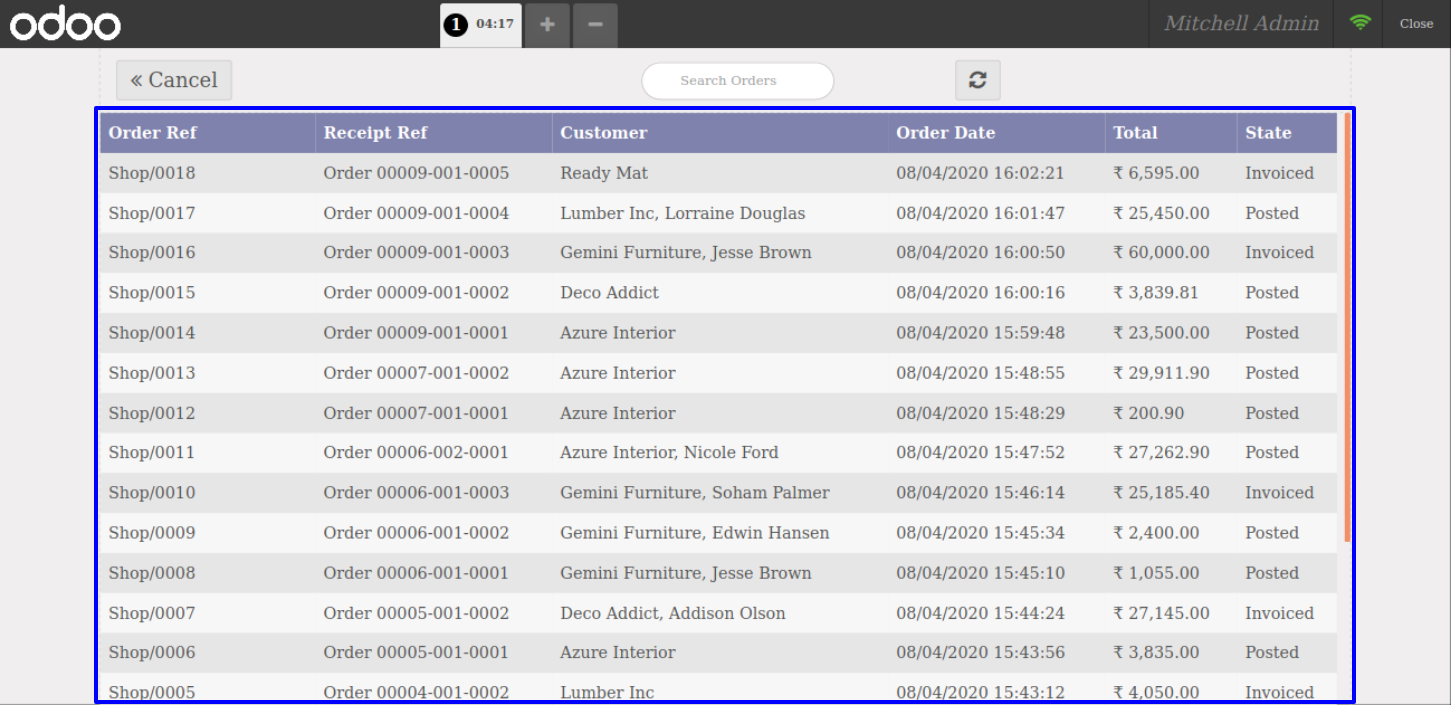This screenshot has height=705, width=1451.
Task: Delete the current order with the minus button
Action: (595, 24)
